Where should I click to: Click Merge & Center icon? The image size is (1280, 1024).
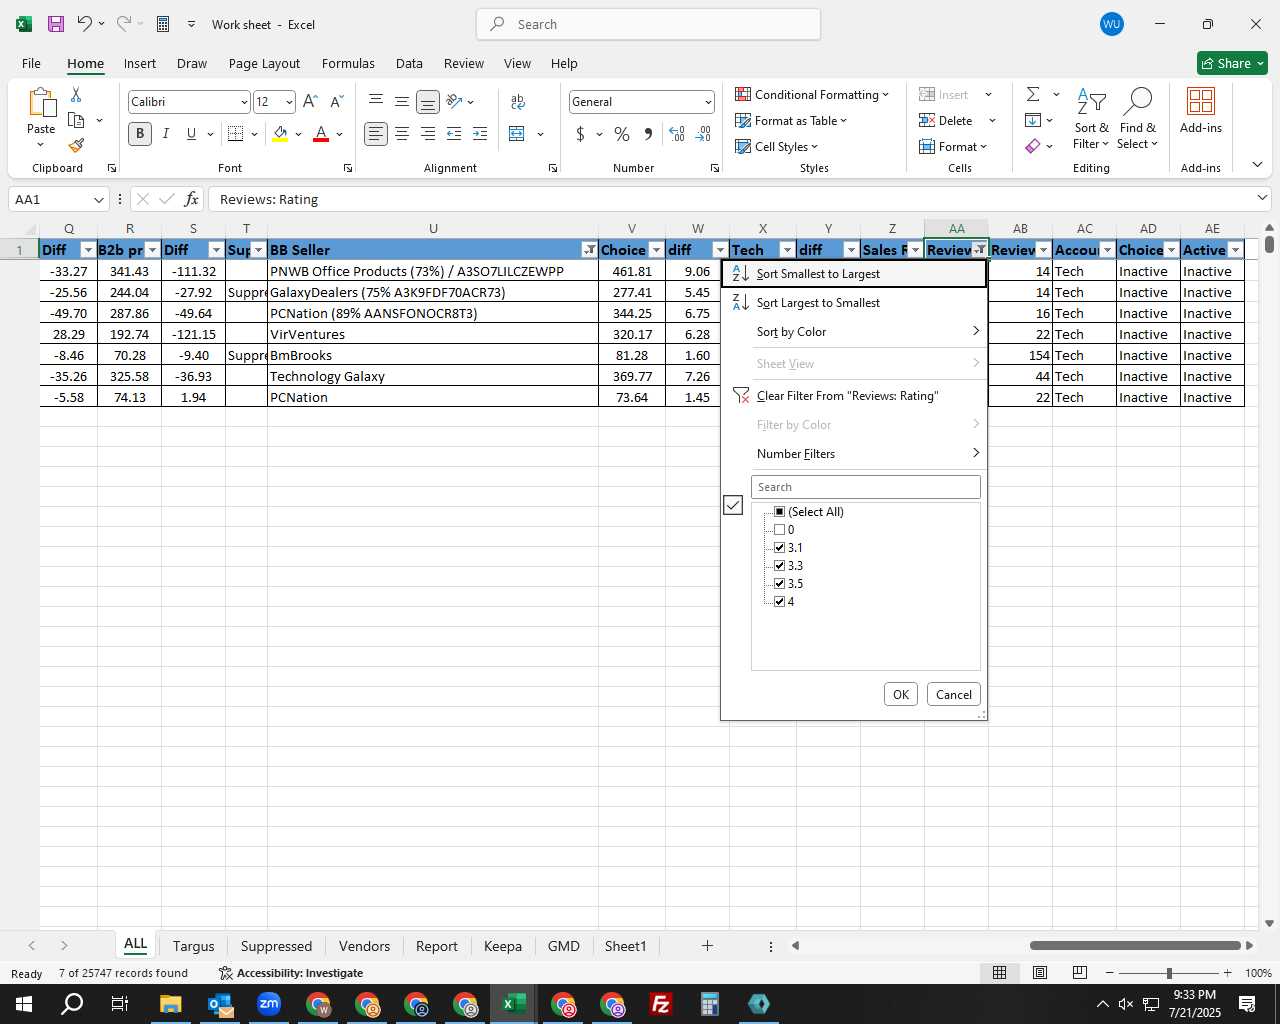(517, 133)
